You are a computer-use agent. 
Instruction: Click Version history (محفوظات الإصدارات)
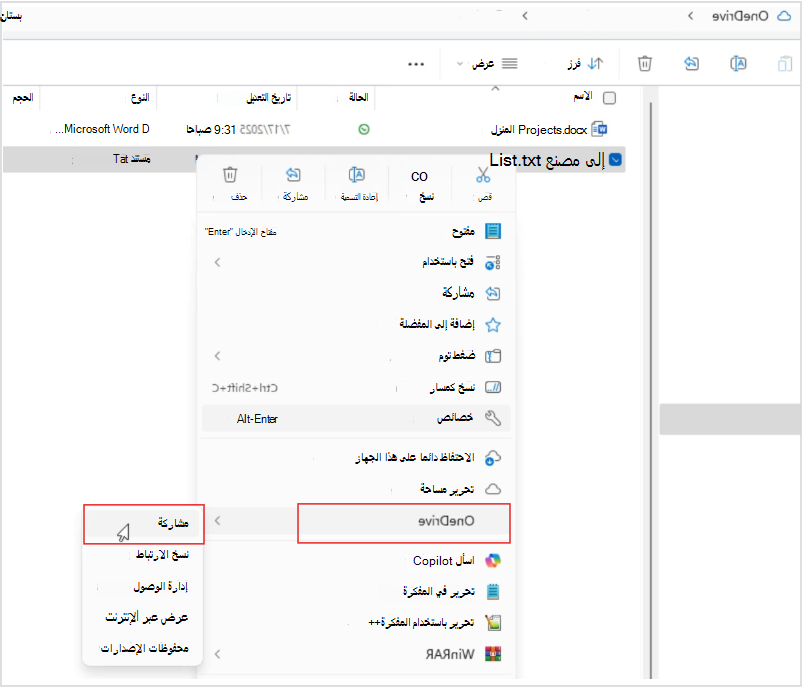pos(143,649)
